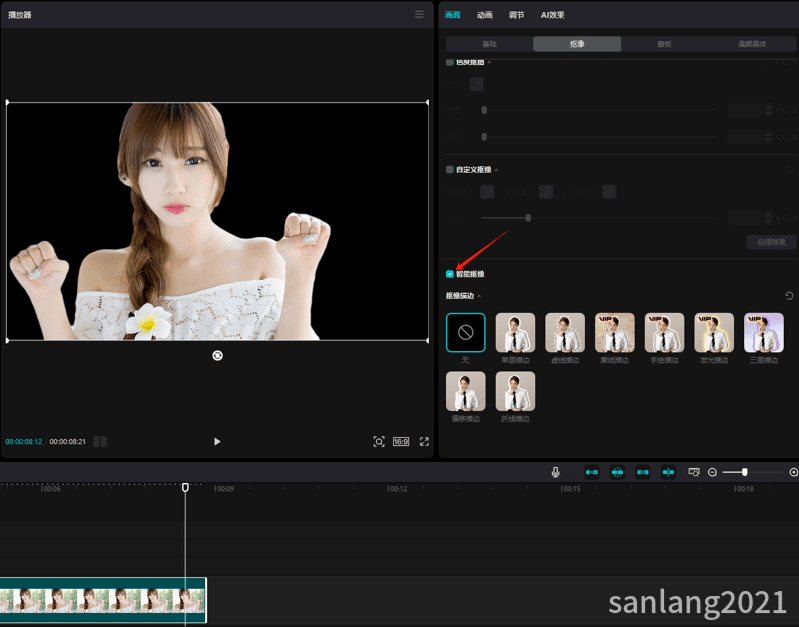Click the preview zoom-to-fit scan icon
Image resolution: width=799 pixels, height=627 pixels.
tap(379, 441)
